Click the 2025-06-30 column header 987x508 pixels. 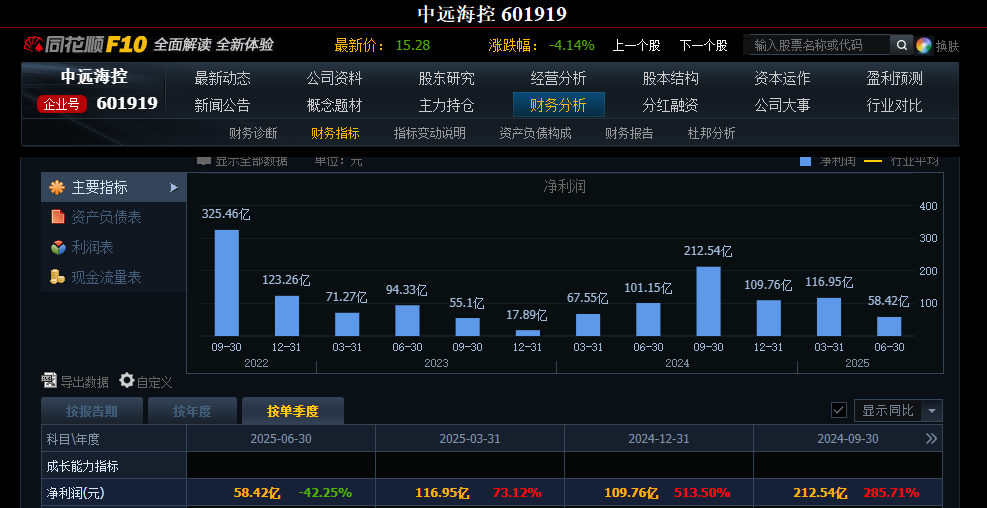(281, 439)
